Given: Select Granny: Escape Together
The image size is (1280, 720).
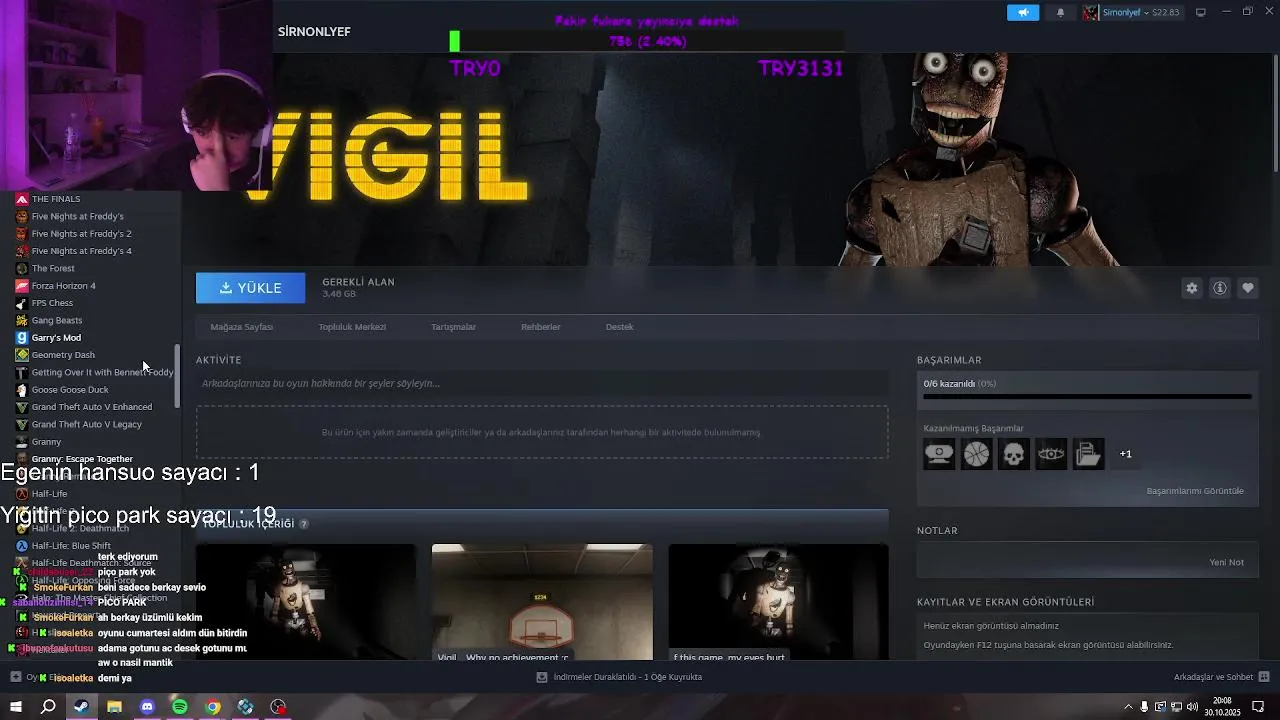Looking at the screenshot, I should point(82,459).
